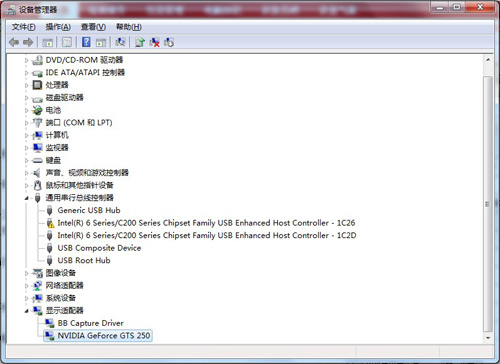This screenshot has width=500, height=364.
Task: Collapse the 显示适配器 display adapters node
Action: [26, 311]
